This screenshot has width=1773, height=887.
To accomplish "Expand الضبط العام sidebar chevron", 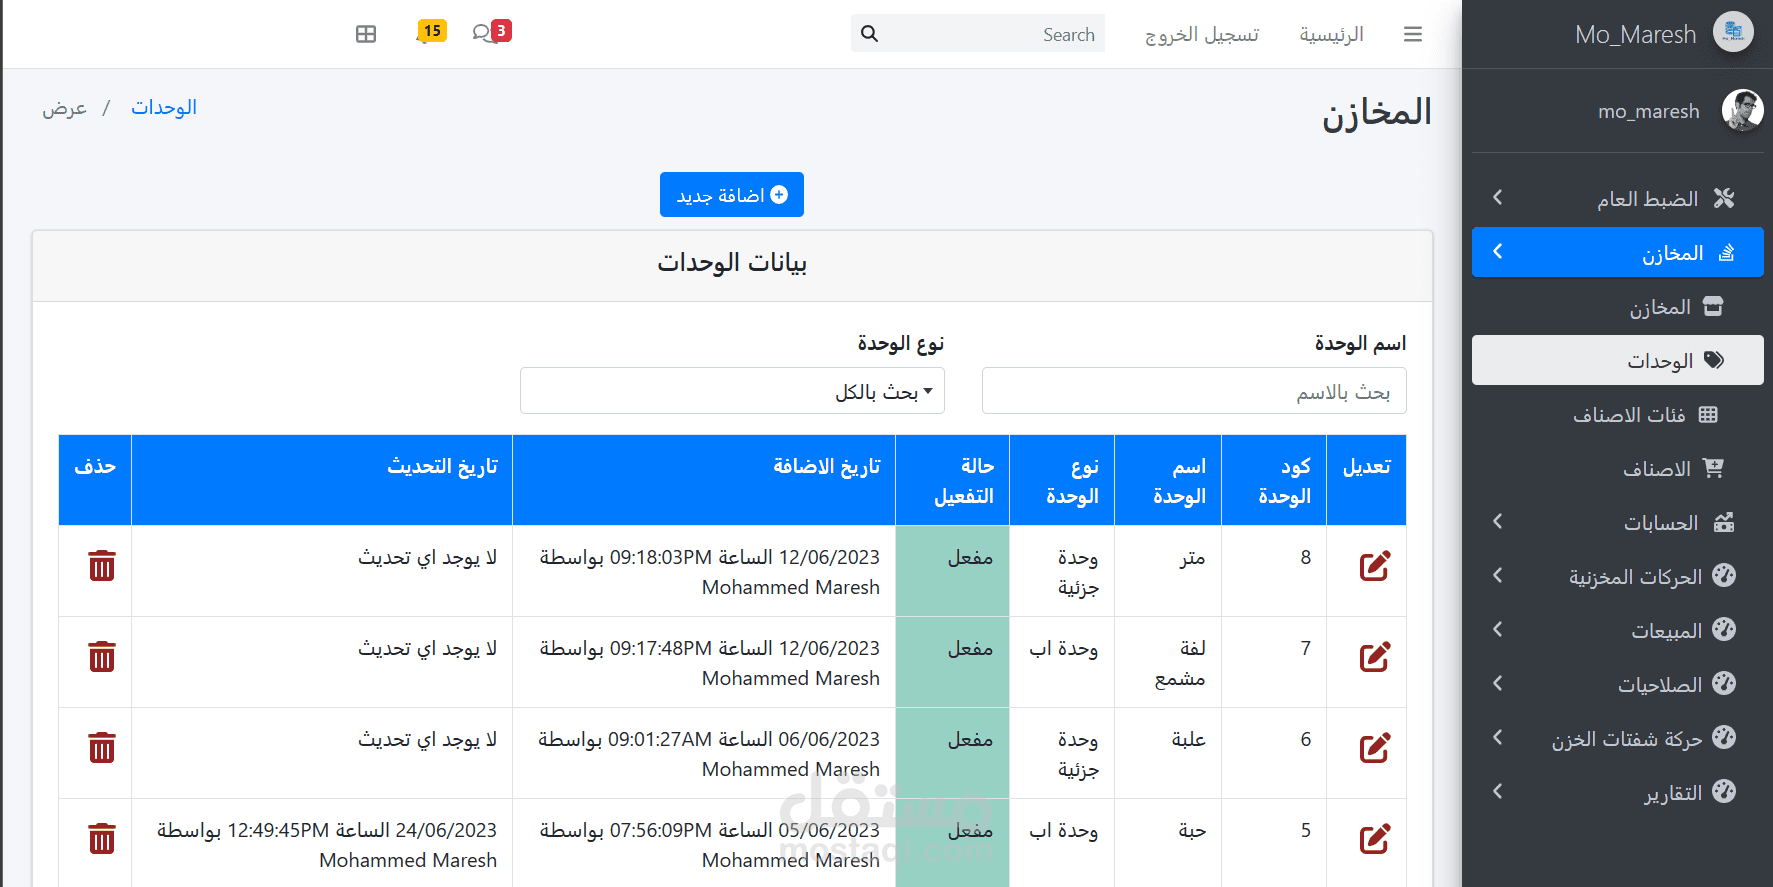I will coord(1497,198).
